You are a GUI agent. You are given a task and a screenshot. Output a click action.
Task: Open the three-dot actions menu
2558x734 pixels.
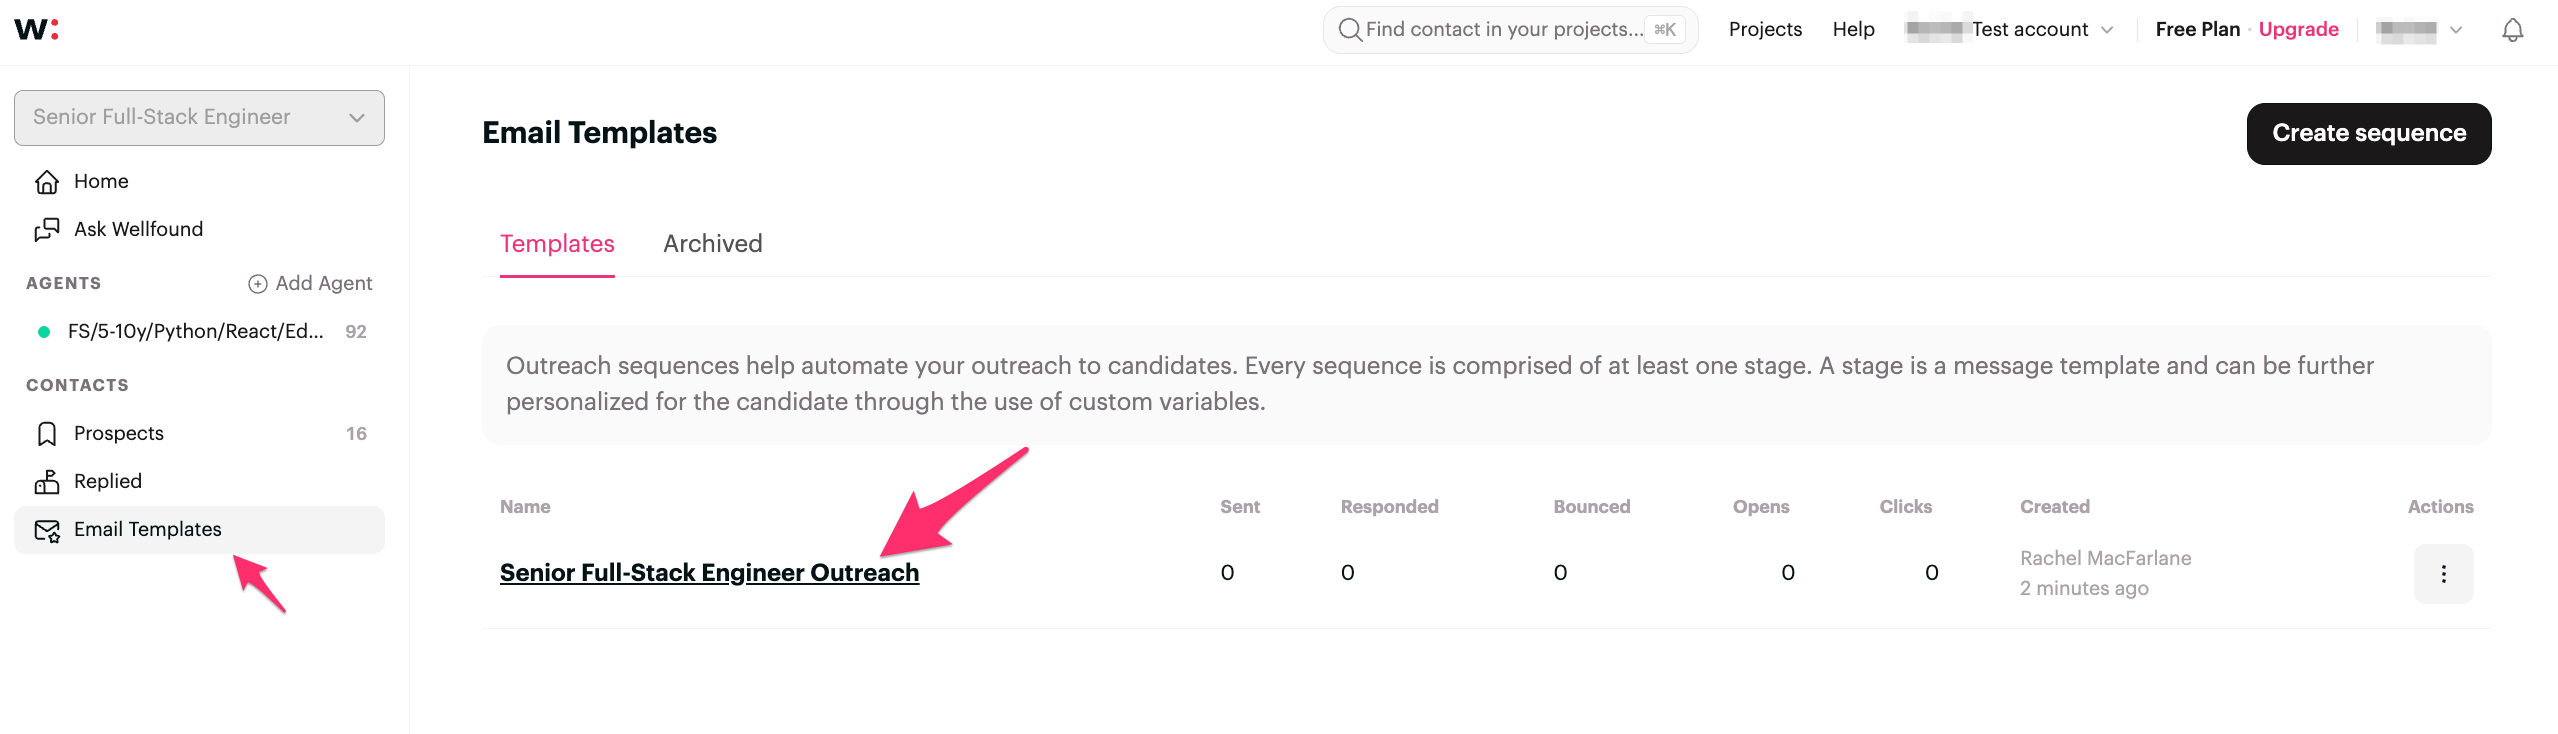click(x=2443, y=574)
